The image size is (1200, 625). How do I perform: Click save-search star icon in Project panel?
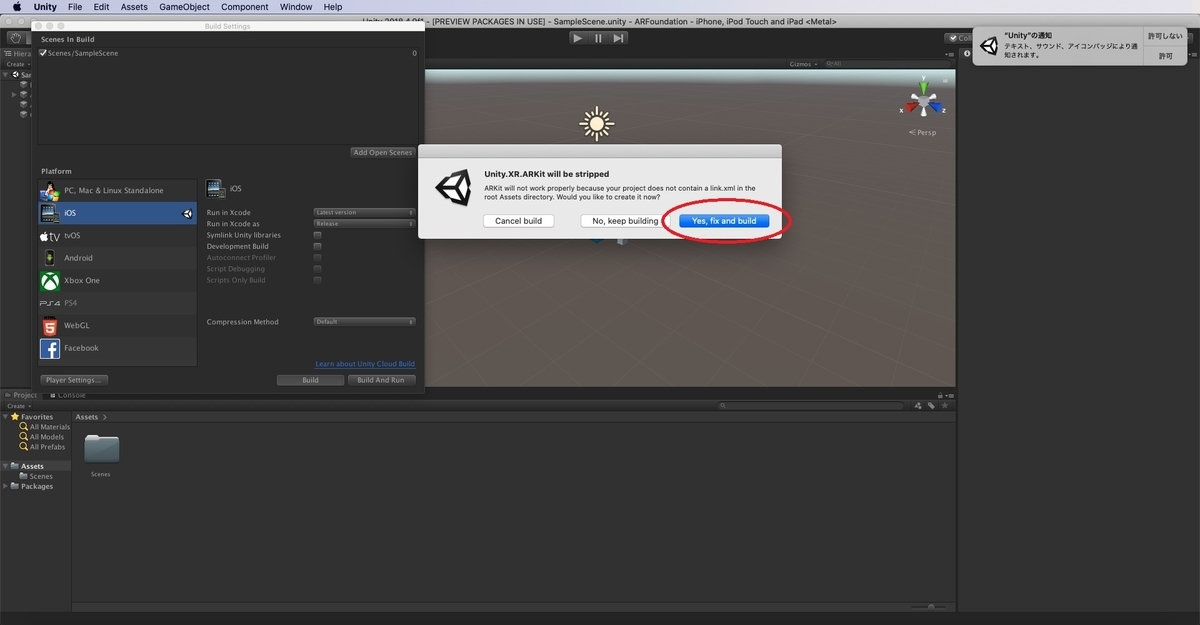pos(944,406)
